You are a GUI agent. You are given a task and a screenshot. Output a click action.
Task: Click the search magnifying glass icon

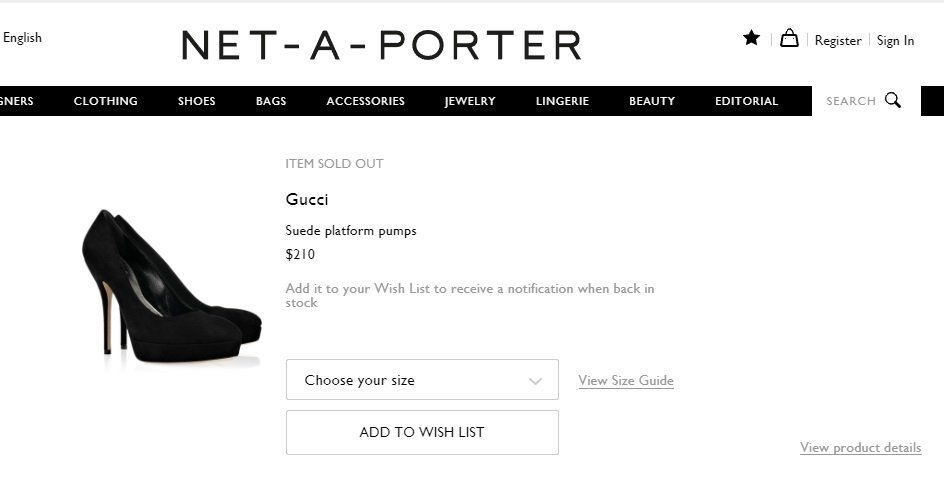tap(893, 100)
